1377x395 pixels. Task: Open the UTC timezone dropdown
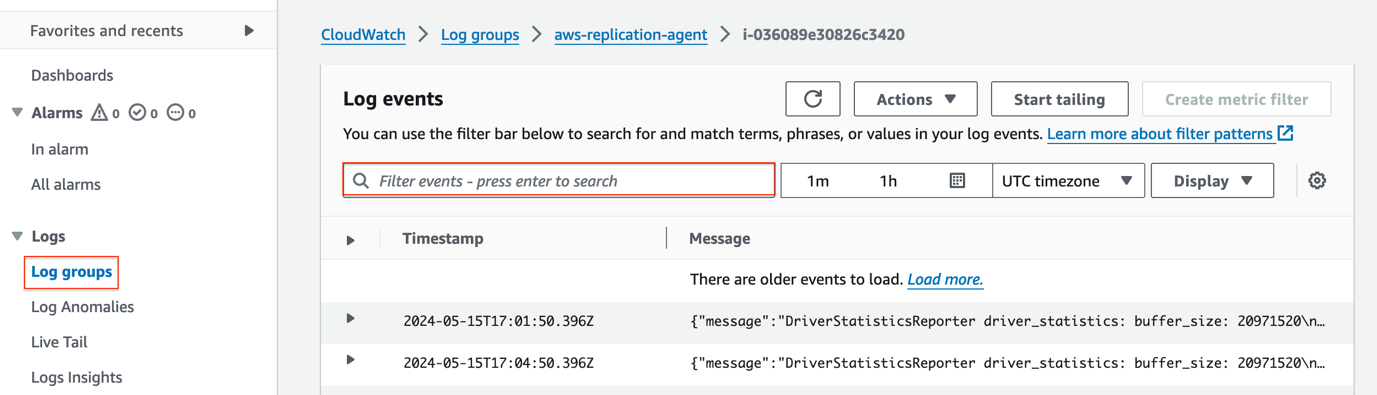[x=1068, y=181]
